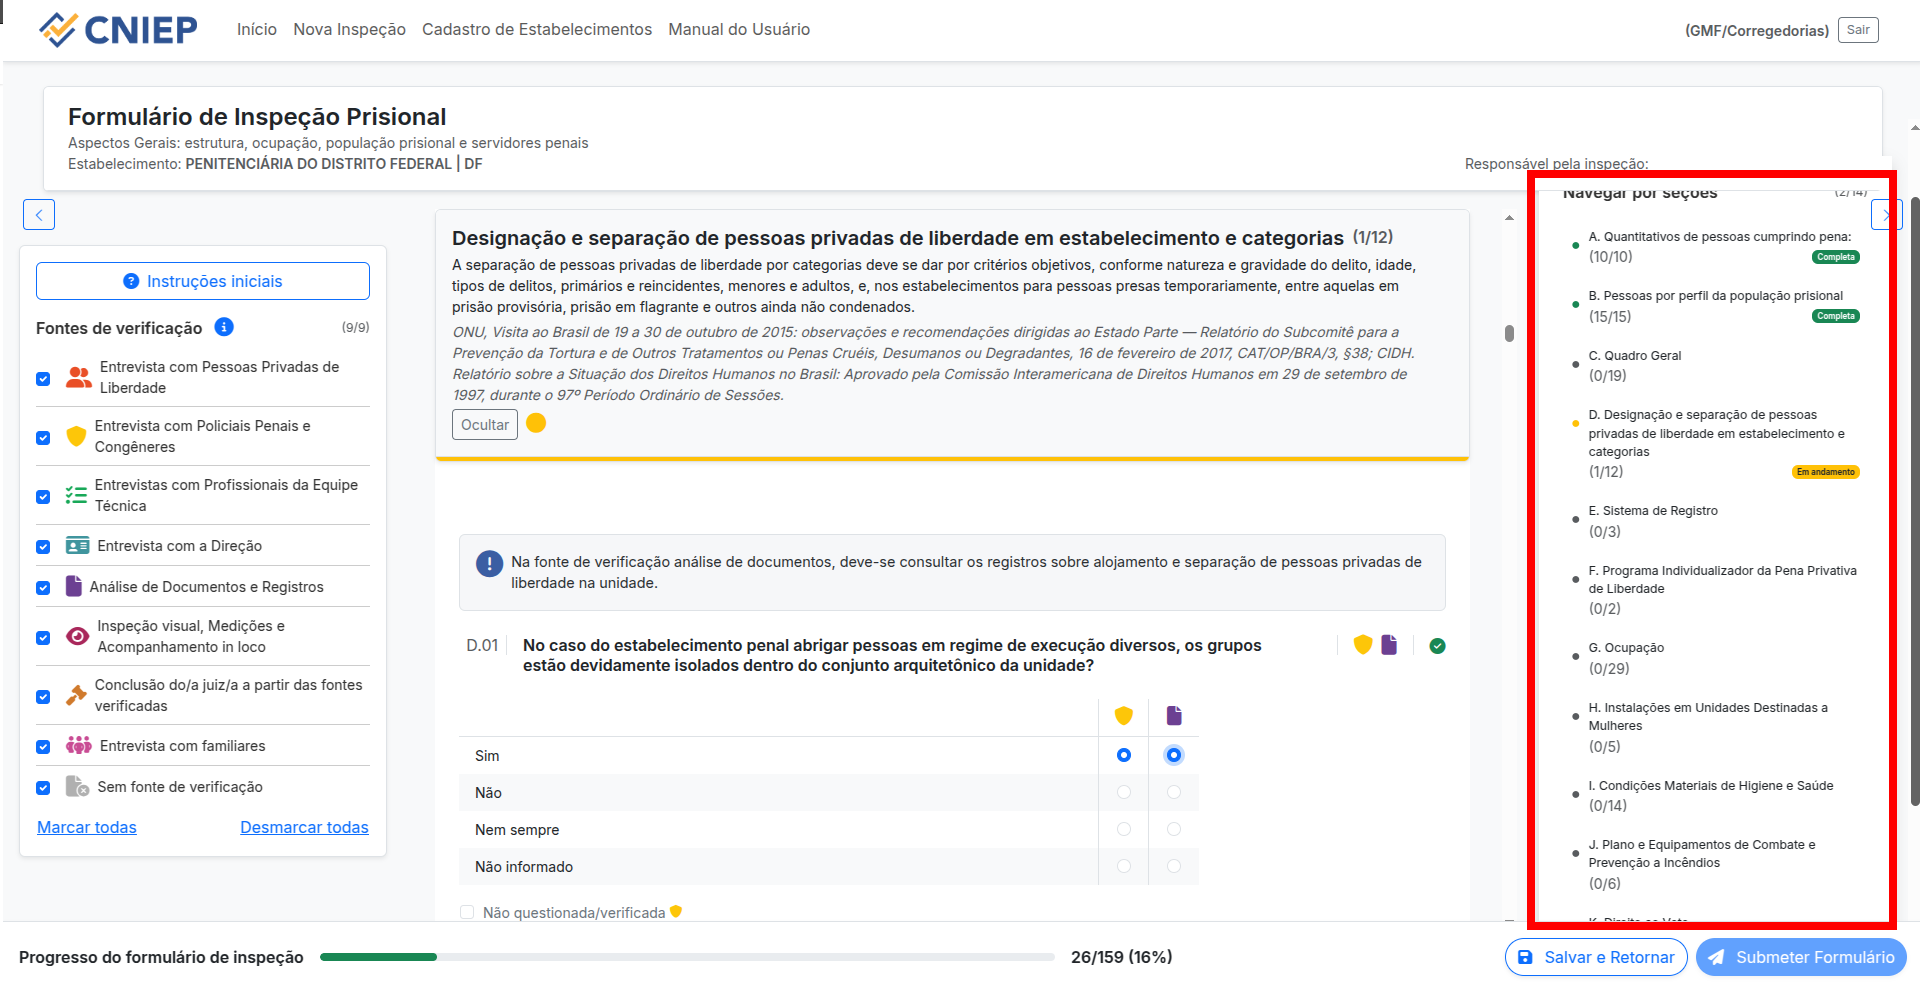Click the question mark icon on Instruções iniciais
The height and width of the screenshot is (992, 1920).
[130, 281]
